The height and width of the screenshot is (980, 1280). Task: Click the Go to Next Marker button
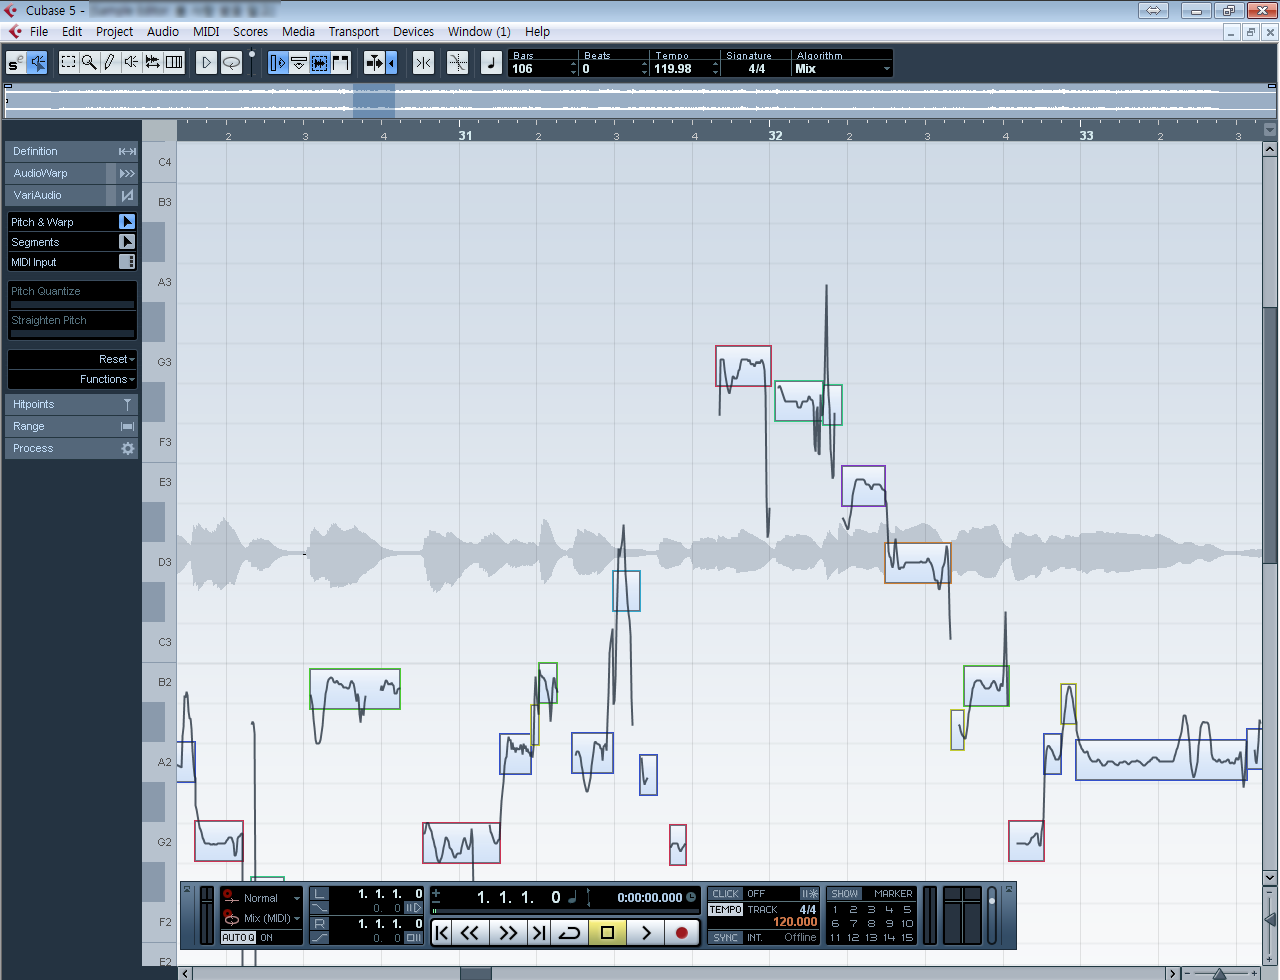click(539, 933)
